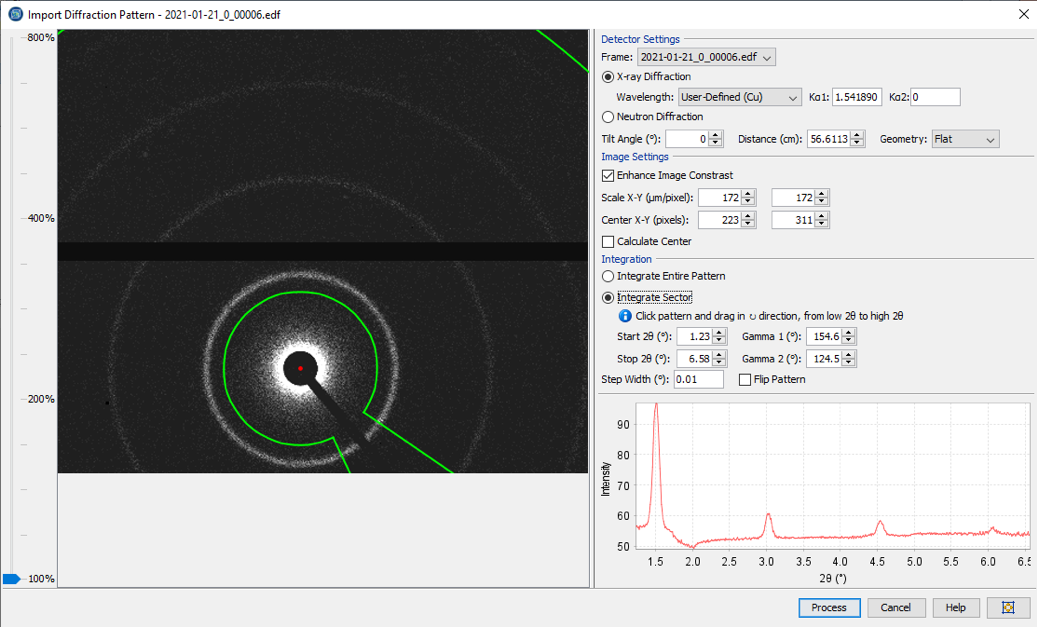1037x627 pixels.
Task: Click the zoom slider track near 800%
Action: [11, 38]
